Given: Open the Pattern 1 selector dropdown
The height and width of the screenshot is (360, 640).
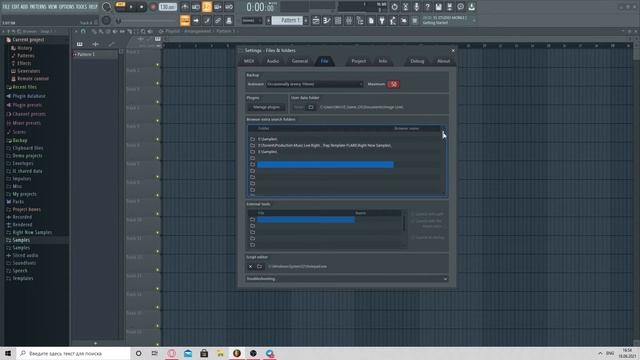Looking at the screenshot, I should (287, 20).
